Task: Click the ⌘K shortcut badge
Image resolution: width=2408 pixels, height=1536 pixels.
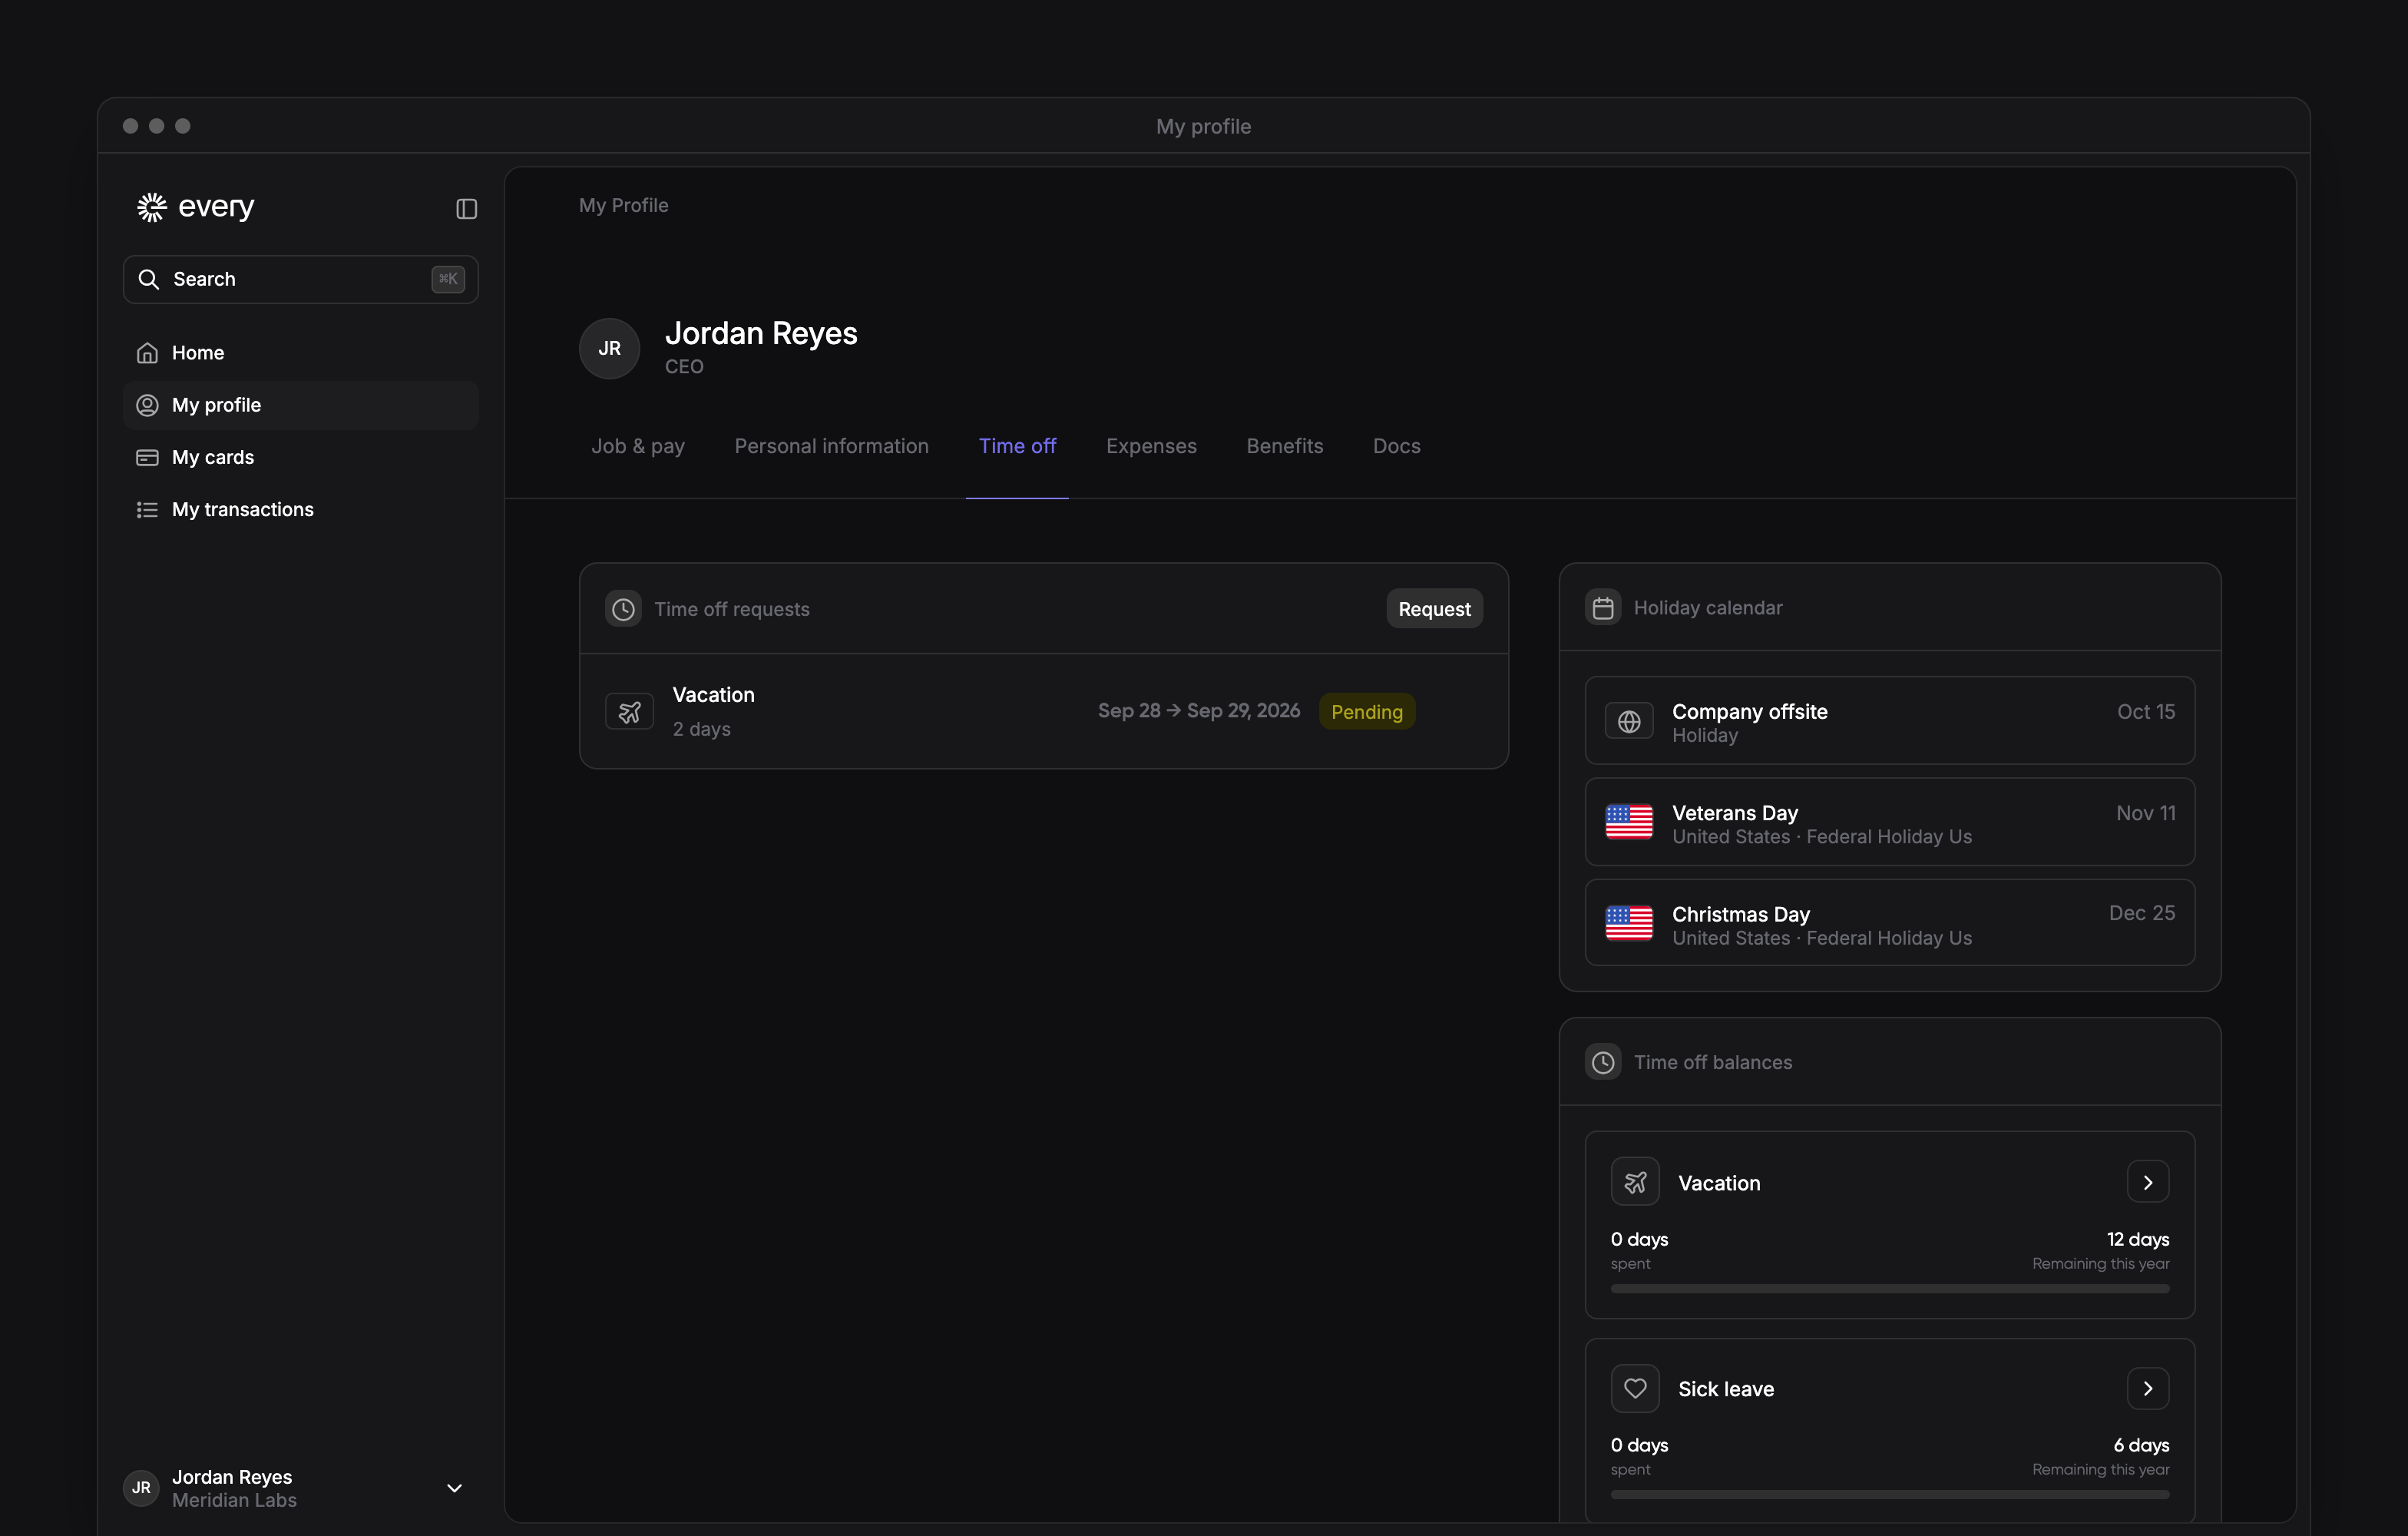Action: 448,279
